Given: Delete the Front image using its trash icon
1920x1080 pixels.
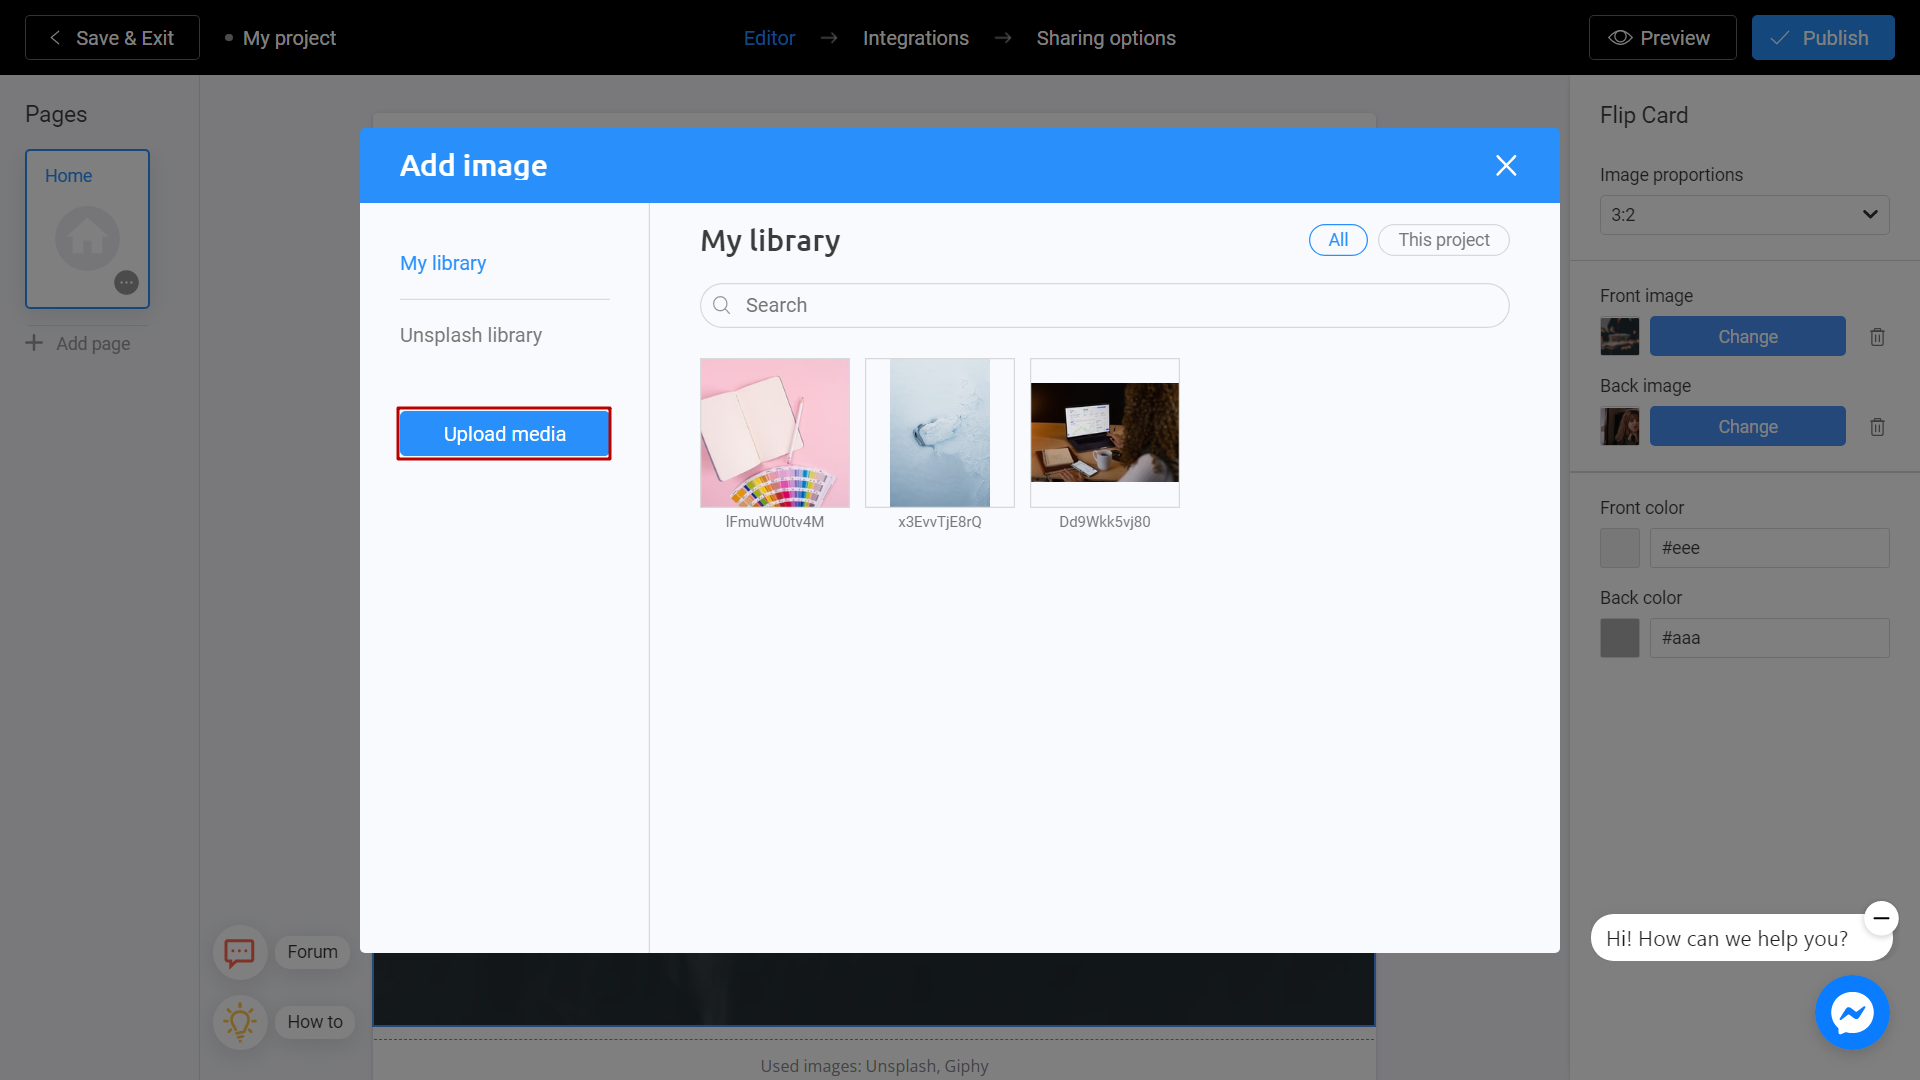Looking at the screenshot, I should [x=1877, y=337].
